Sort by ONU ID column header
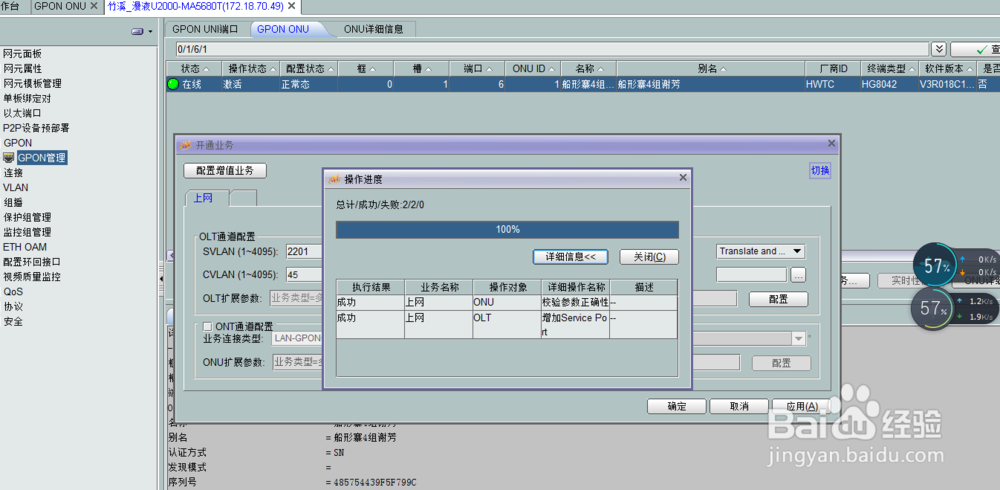Viewport: 1000px width, 490px height. point(533,68)
